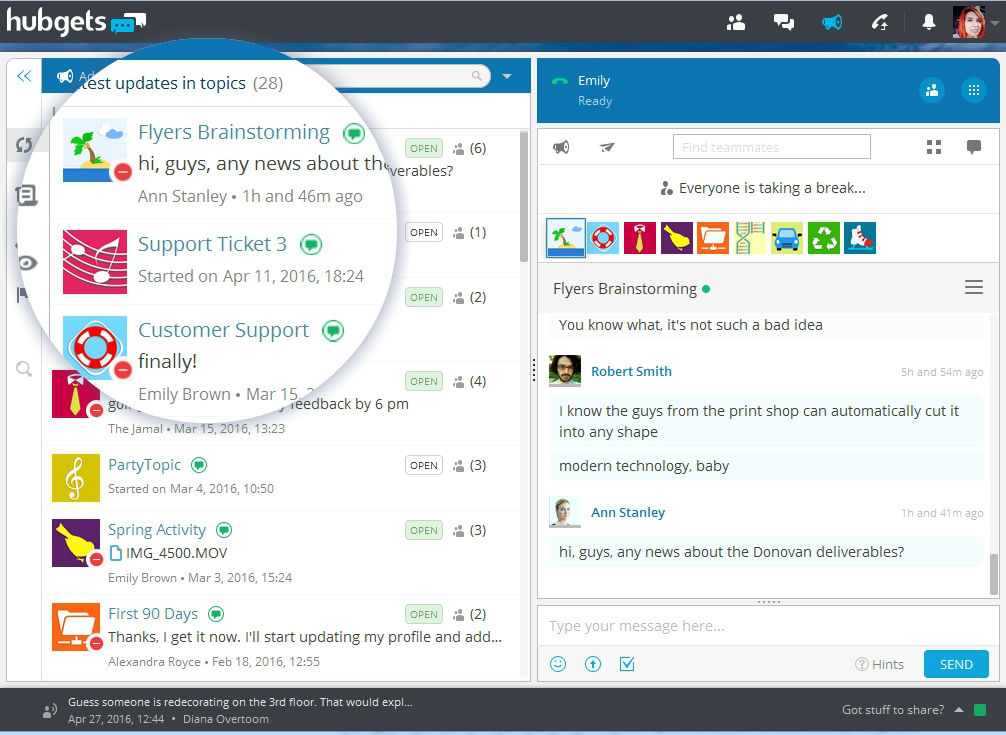Screen dimensions: 1006x735
Task: Select the ice skate topic thumbnail
Action: (x=860, y=238)
